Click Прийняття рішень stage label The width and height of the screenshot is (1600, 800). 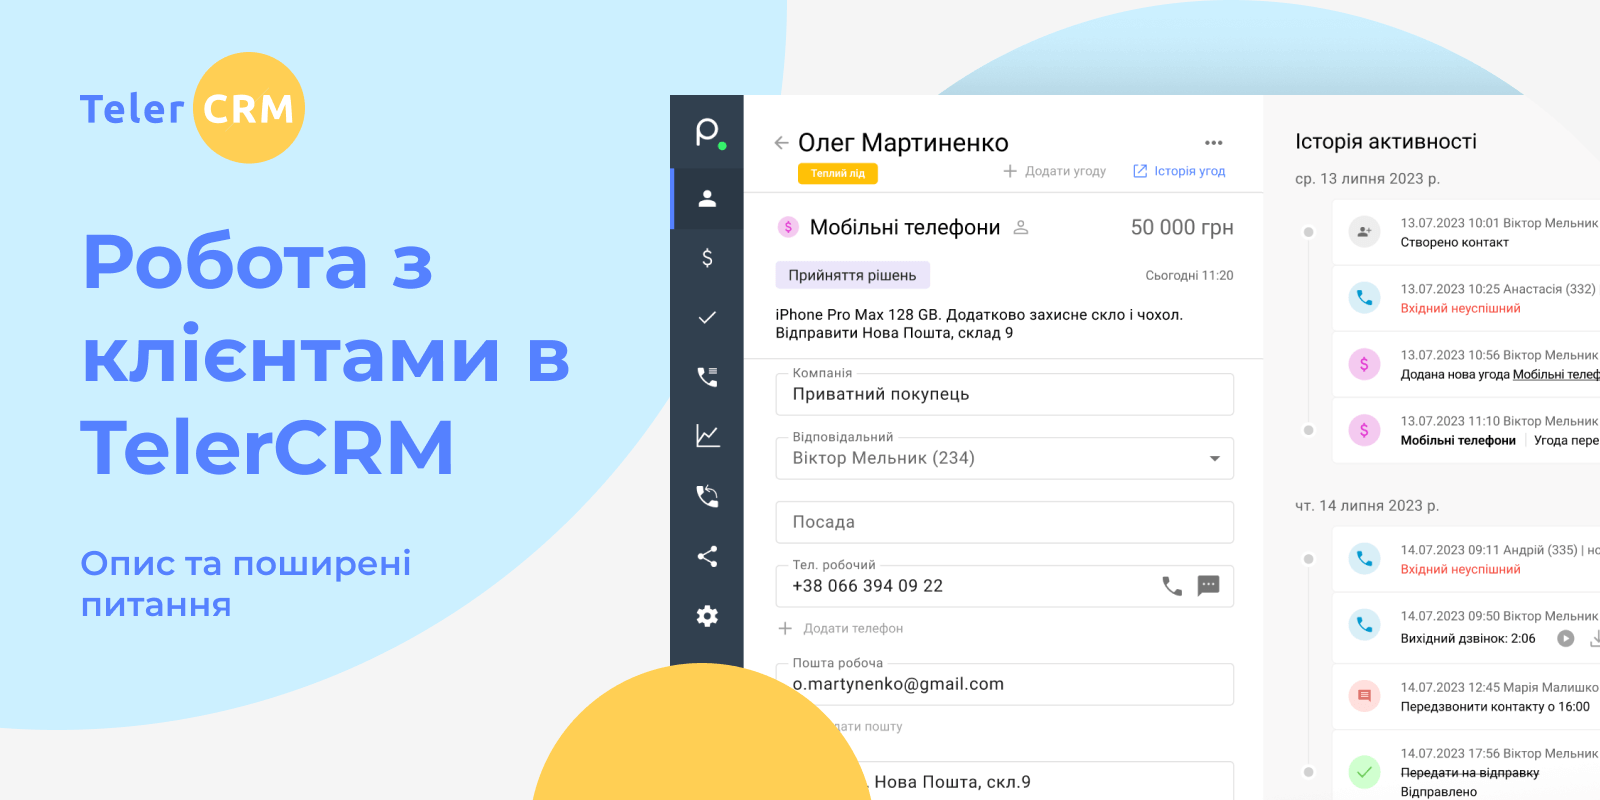point(852,275)
